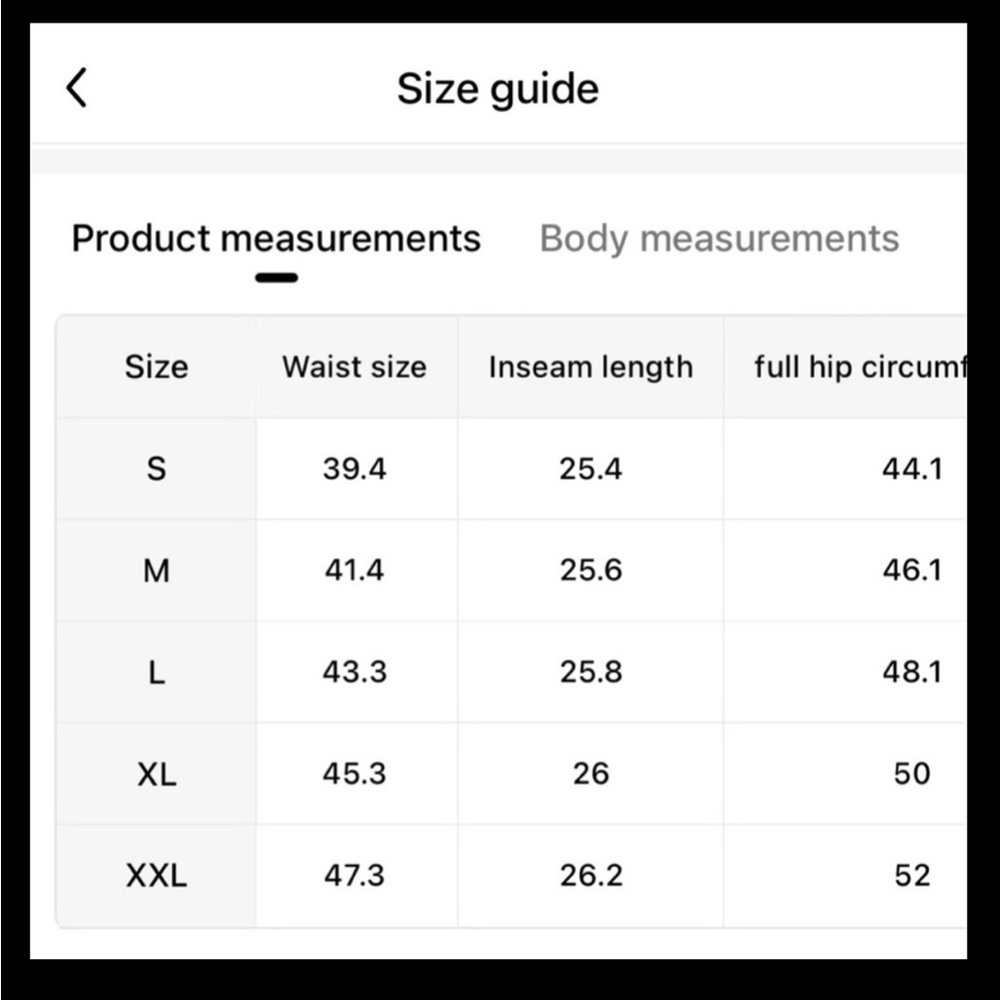The height and width of the screenshot is (1000, 1000).
Task: Click the Waist size column header
Action: [355, 367]
